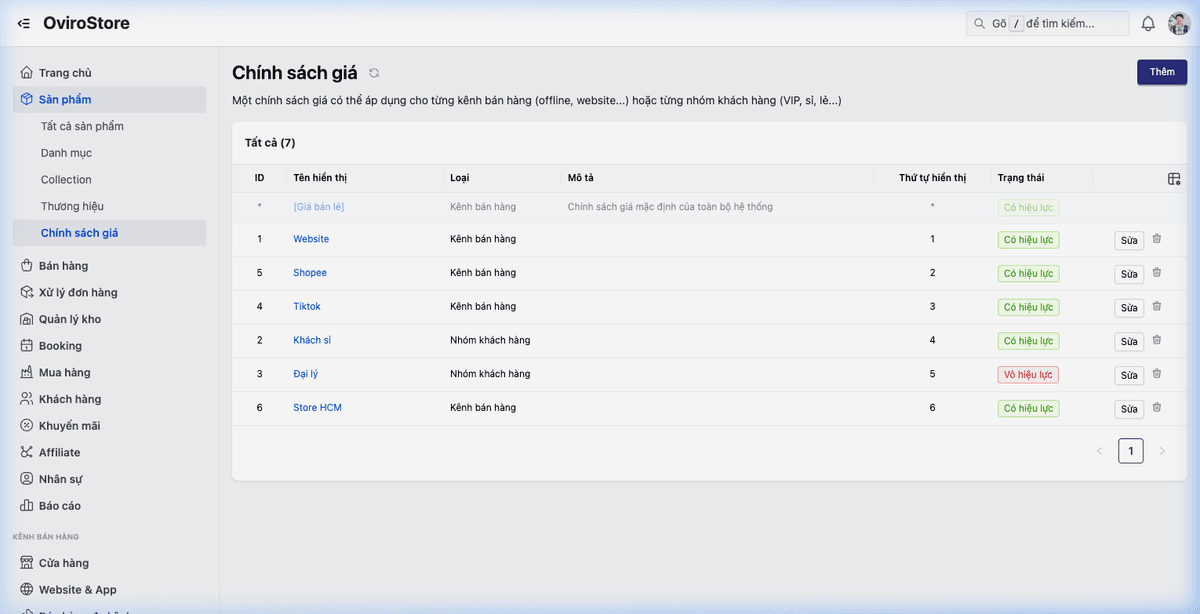Click trash icon for Tiktok row
This screenshot has width=1200, height=614.
tap(1157, 306)
